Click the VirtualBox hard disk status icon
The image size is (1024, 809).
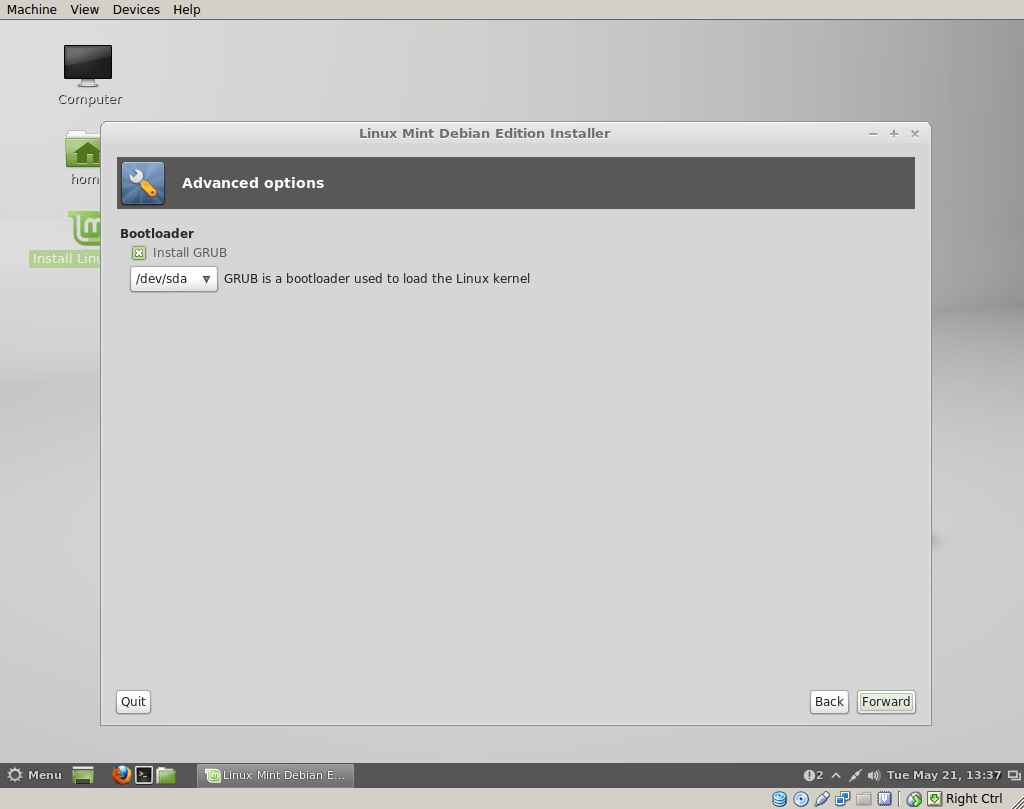coord(780,798)
